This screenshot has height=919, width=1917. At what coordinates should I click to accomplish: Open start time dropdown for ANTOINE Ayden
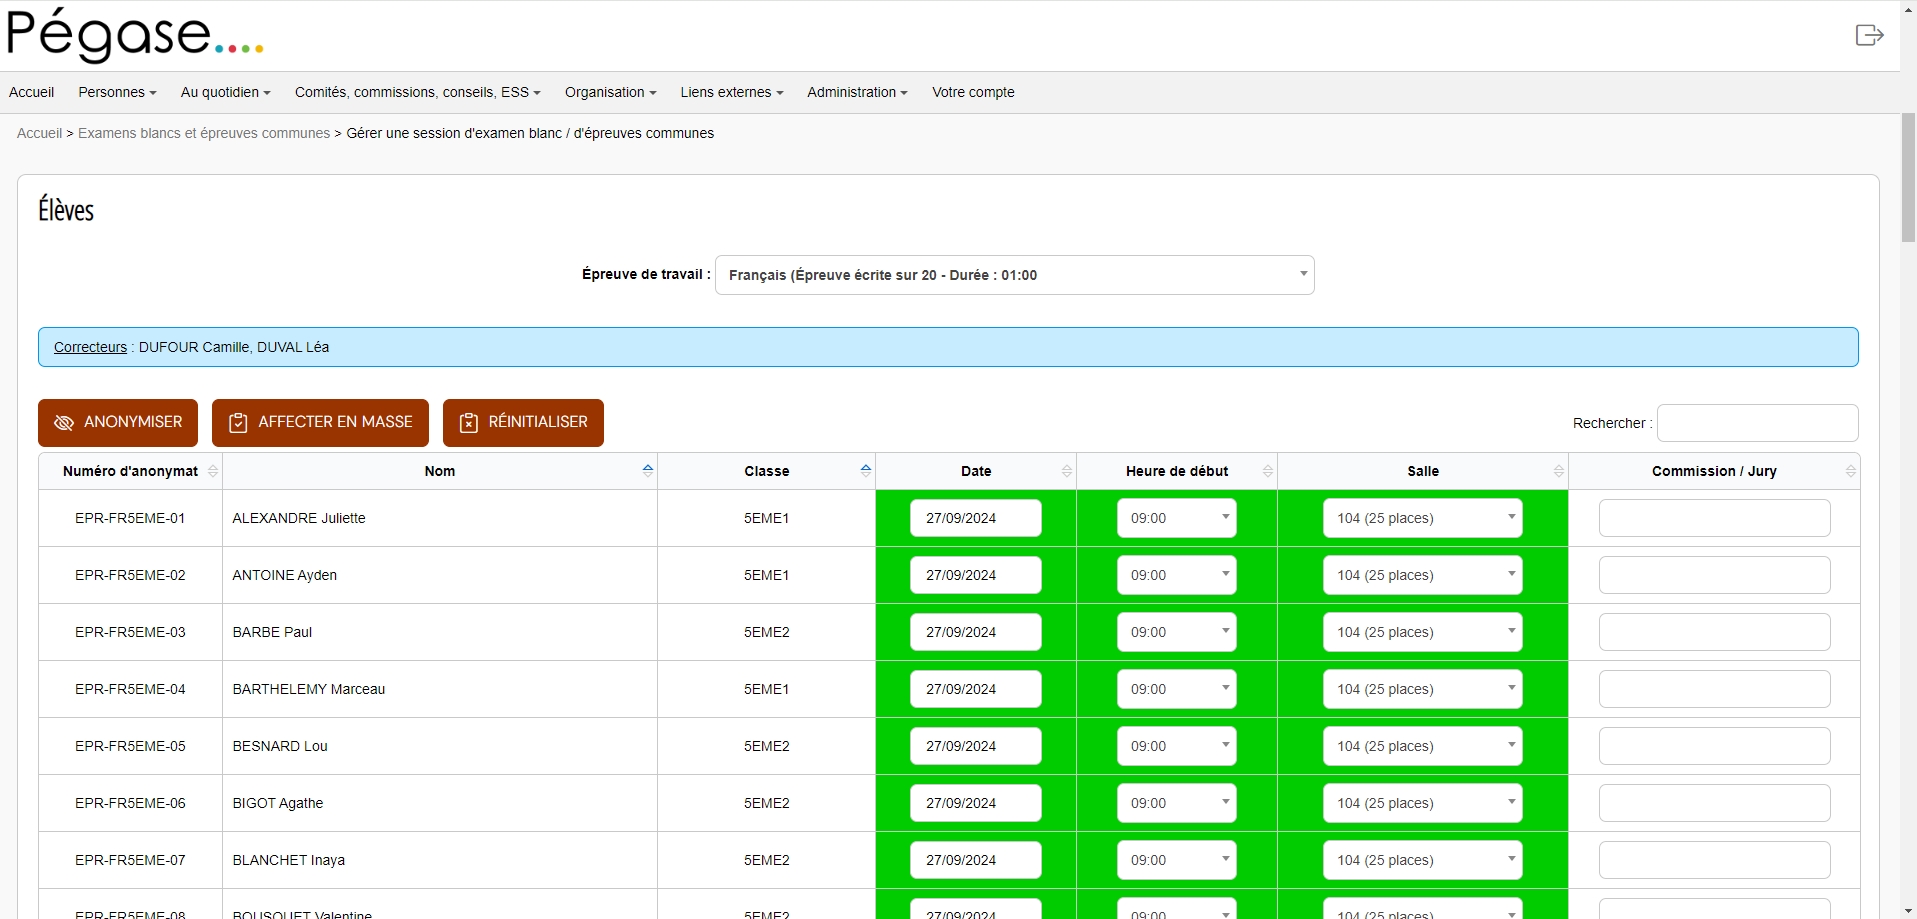tap(1177, 575)
